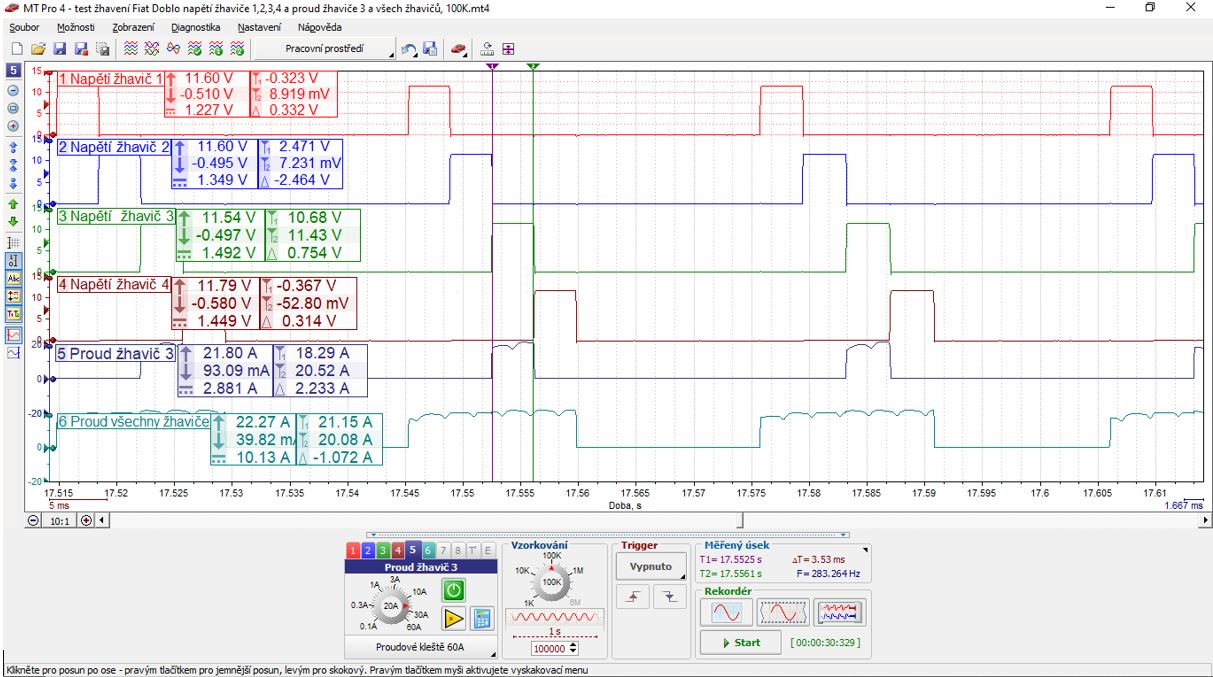Screen dimensions: 1213x677
Task: Open the Vypnuto trigger dropdown
Action: pyautogui.click(x=651, y=567)
